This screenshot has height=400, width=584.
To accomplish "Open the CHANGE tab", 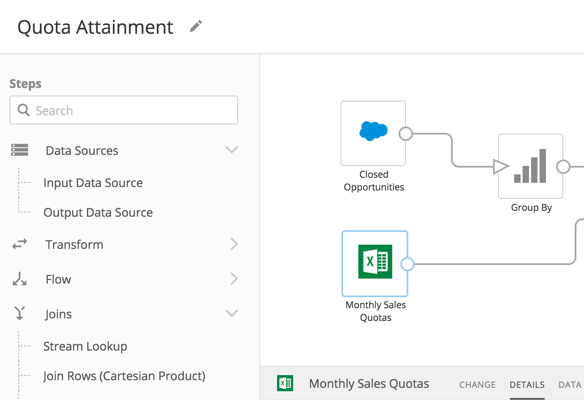I will [x=477, y=384].
